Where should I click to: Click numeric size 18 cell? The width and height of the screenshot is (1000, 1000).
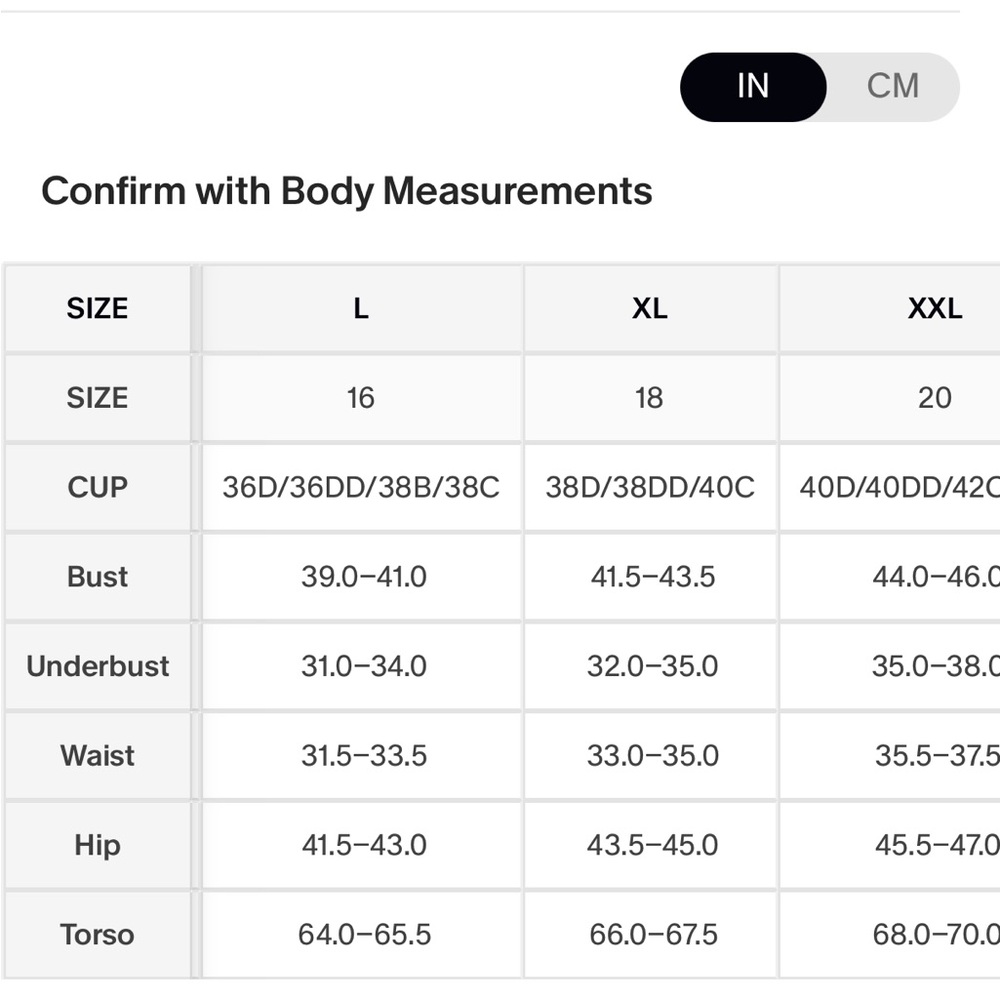(x=650, y=398)
